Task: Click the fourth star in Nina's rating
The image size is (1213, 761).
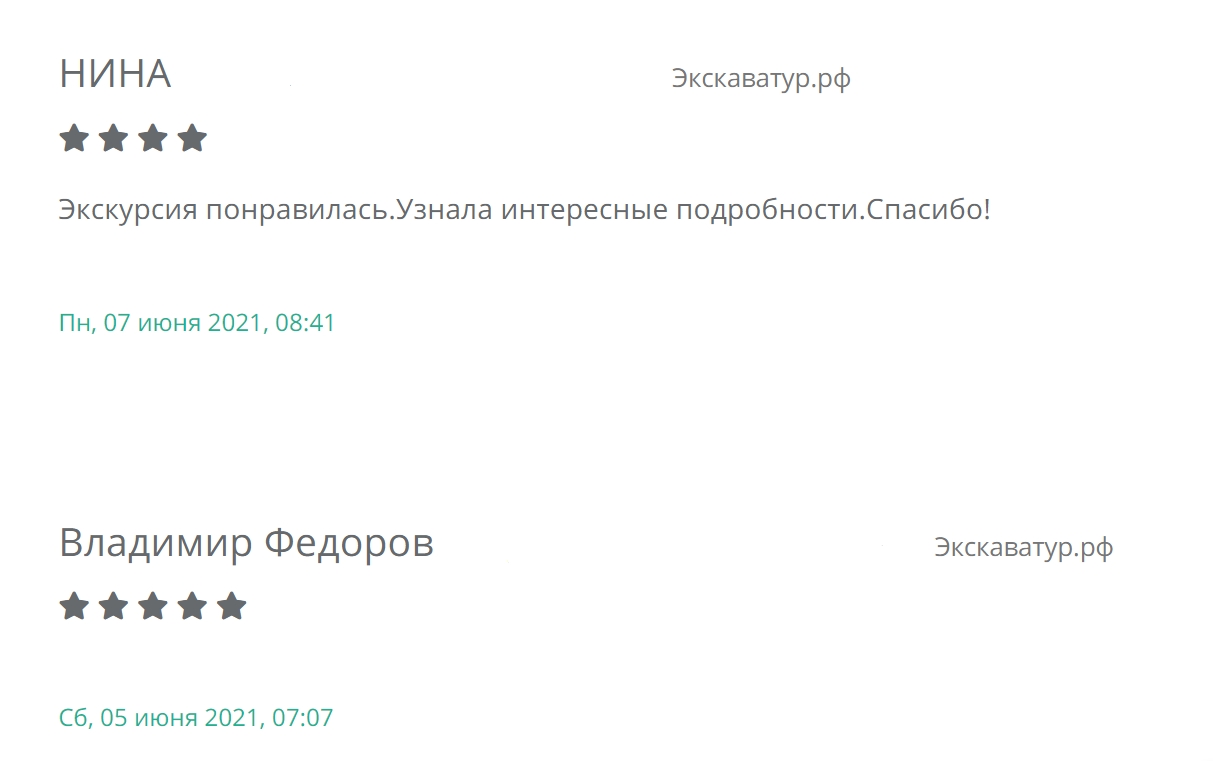Action: point(191,138)
